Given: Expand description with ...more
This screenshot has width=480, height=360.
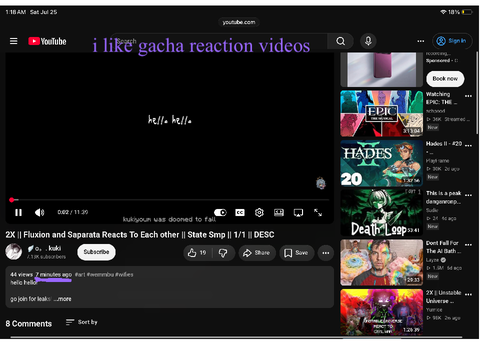Looking at the screenshot, I should 63,299.
